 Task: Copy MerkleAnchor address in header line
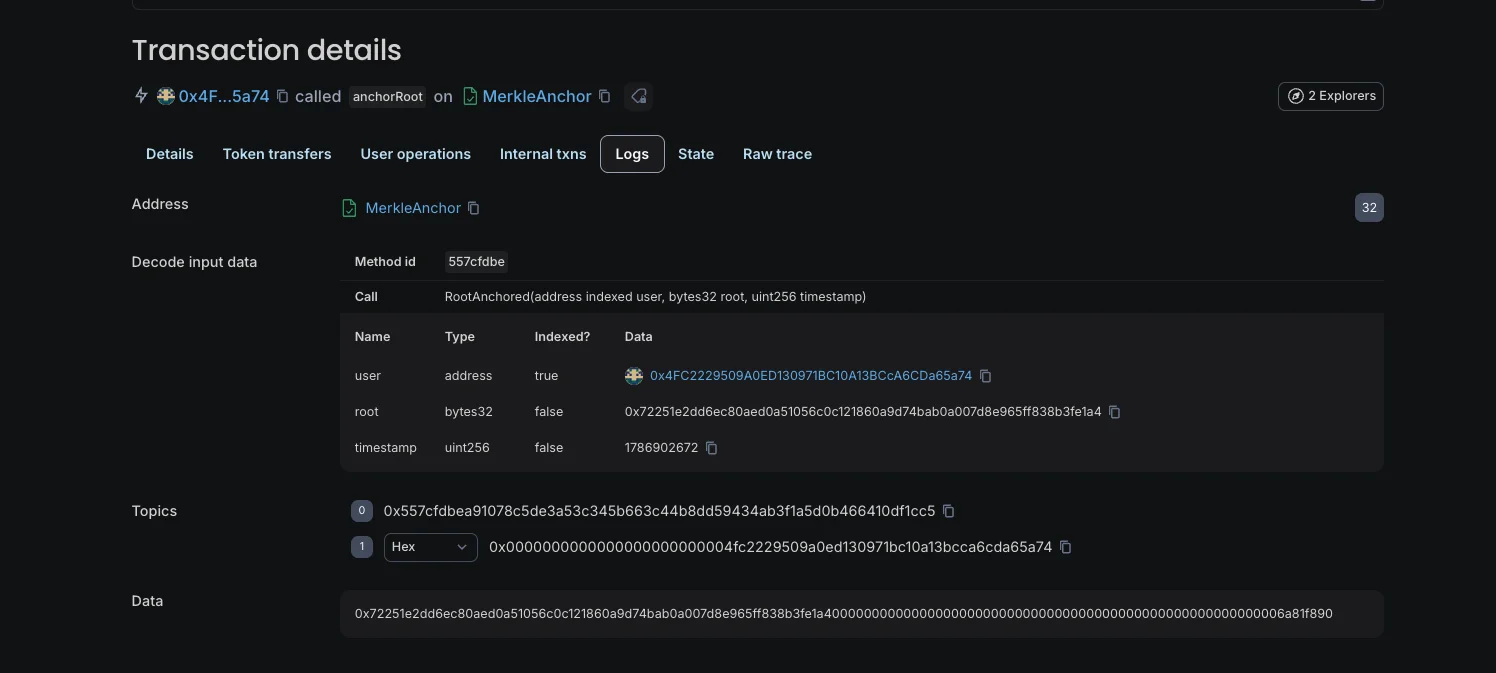[x=604, y=96]
